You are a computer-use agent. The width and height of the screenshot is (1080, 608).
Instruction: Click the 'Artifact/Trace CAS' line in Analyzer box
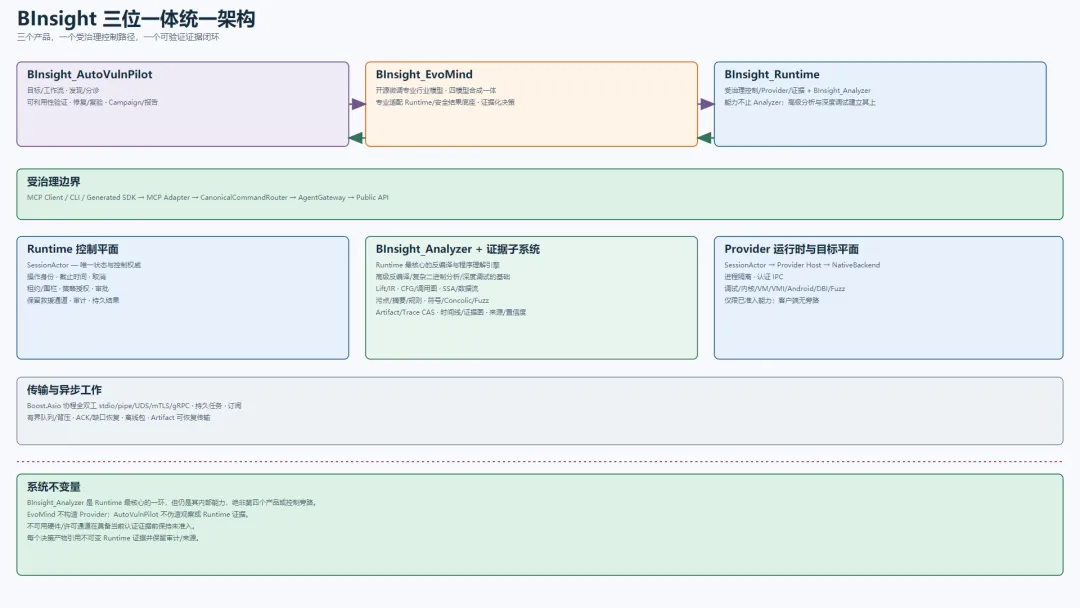tap(450, 312)
